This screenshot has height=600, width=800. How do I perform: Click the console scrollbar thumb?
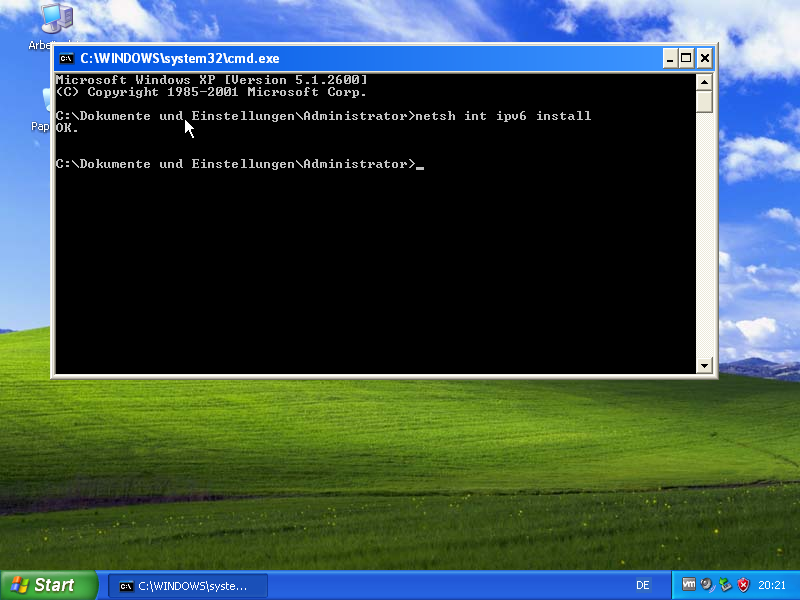tap(704, 102)
